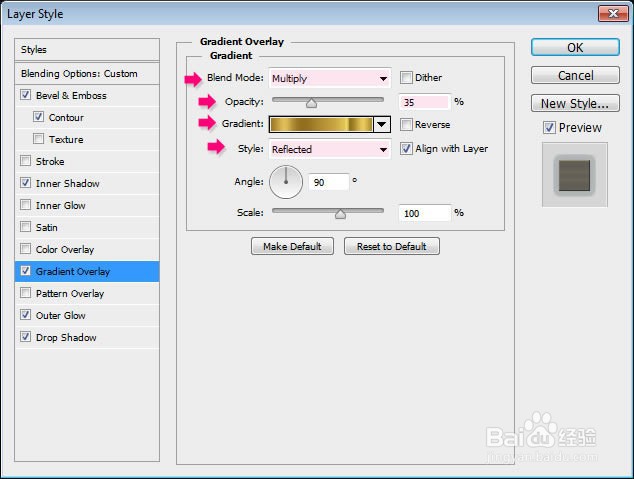Enable the Stroke effect checkbox

(x=25, y=161)
